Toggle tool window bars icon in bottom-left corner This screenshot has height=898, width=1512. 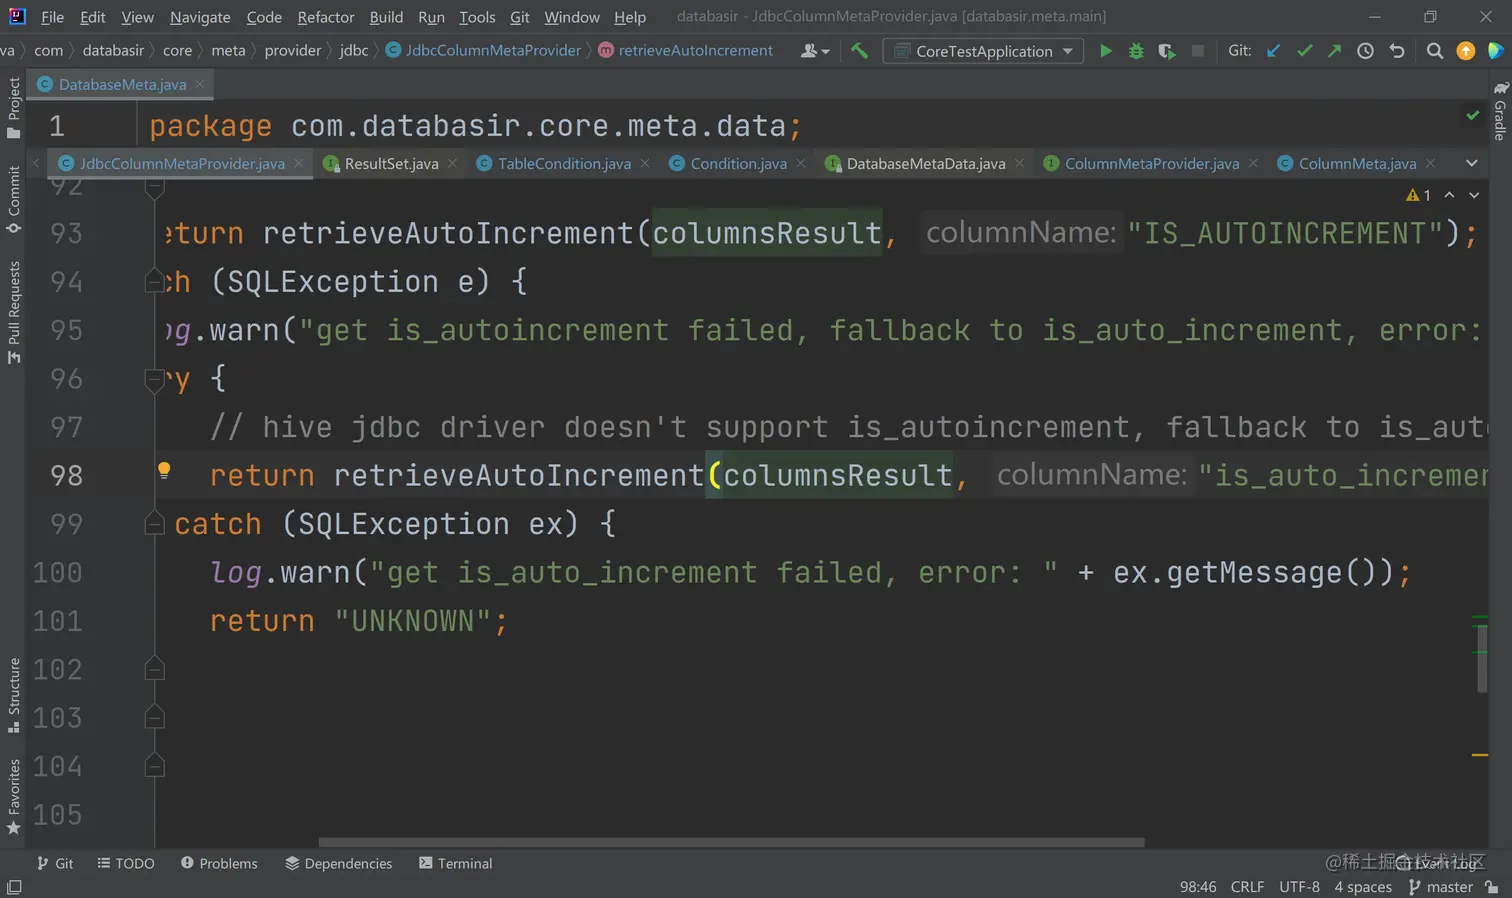(x=14, y=887)
